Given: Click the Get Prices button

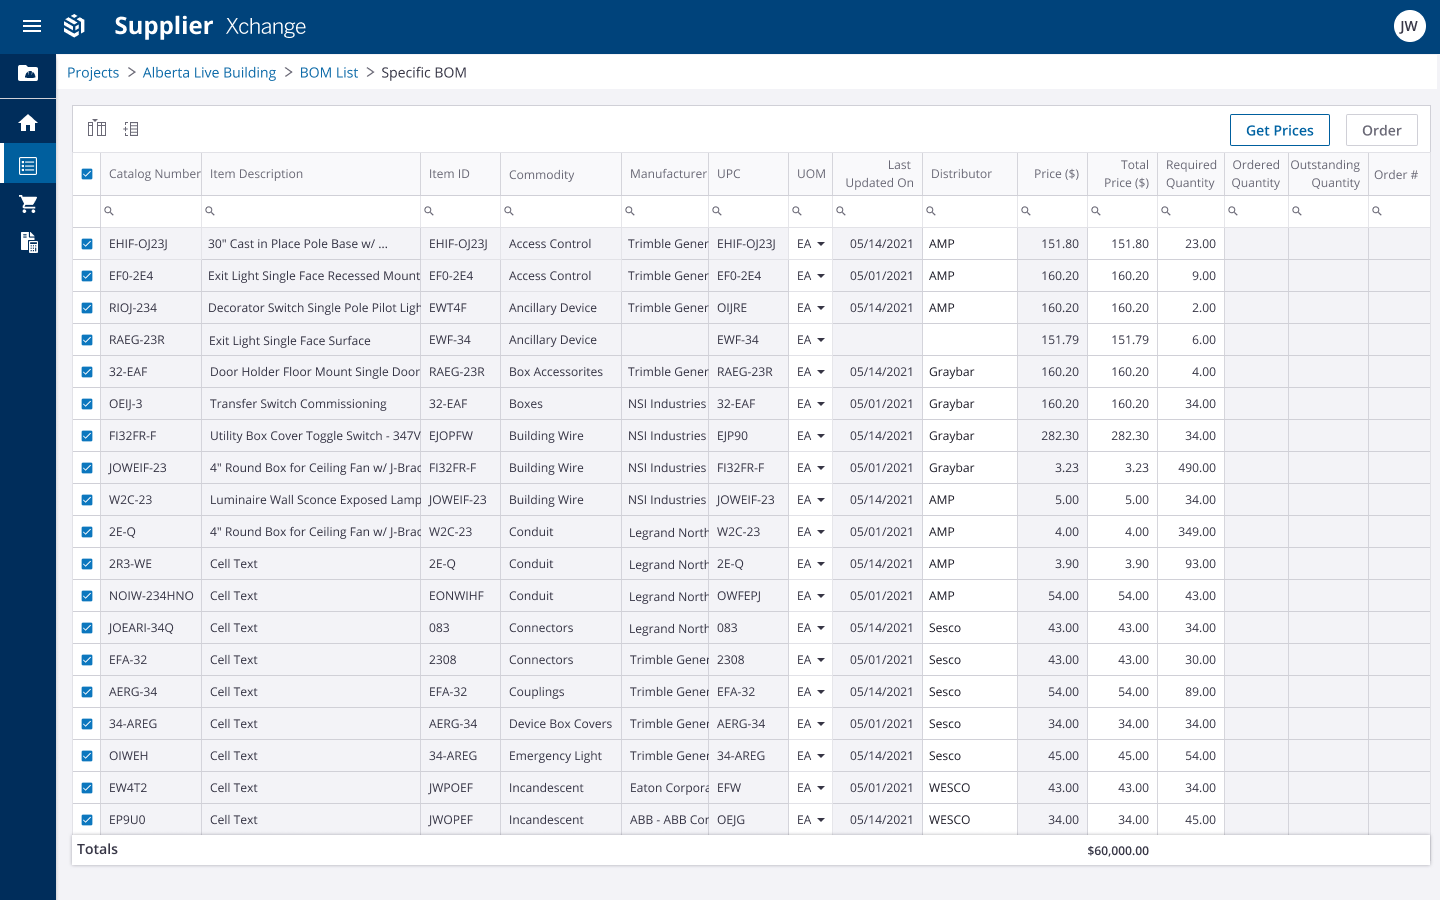Looking at the screenshot, I should [x=1279, y=130].
